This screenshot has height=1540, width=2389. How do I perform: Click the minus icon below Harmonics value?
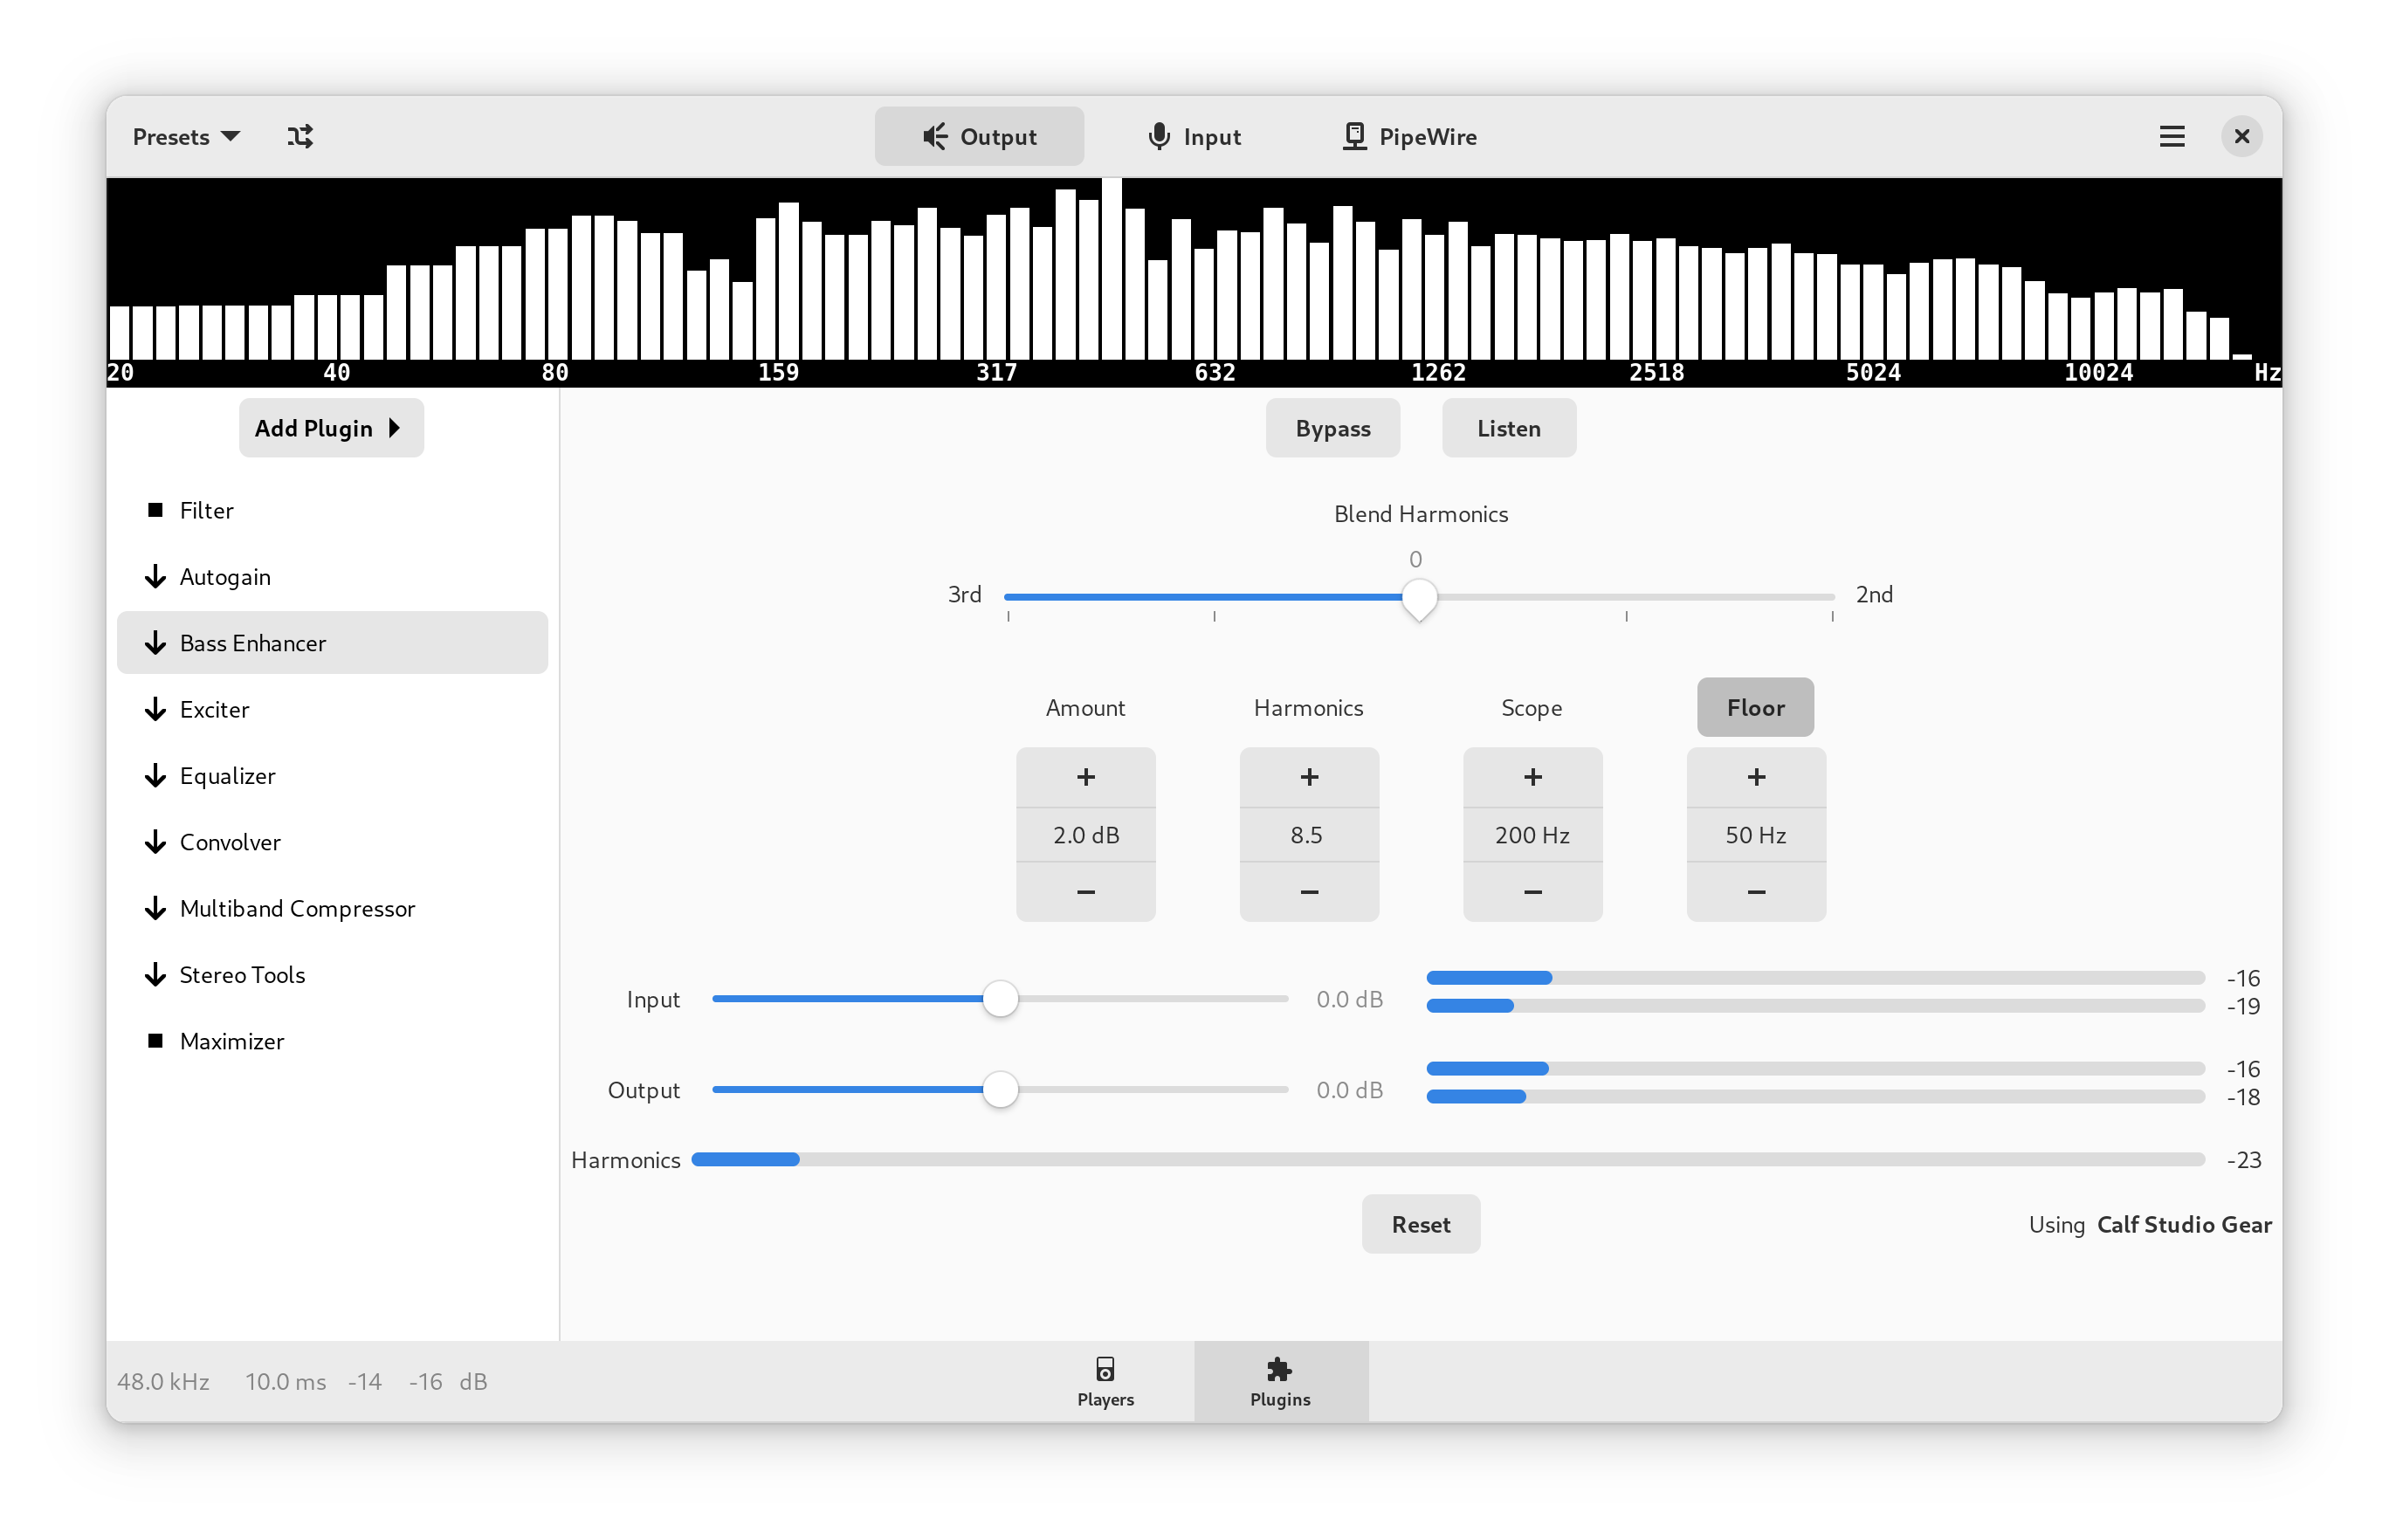point(1309,891)
